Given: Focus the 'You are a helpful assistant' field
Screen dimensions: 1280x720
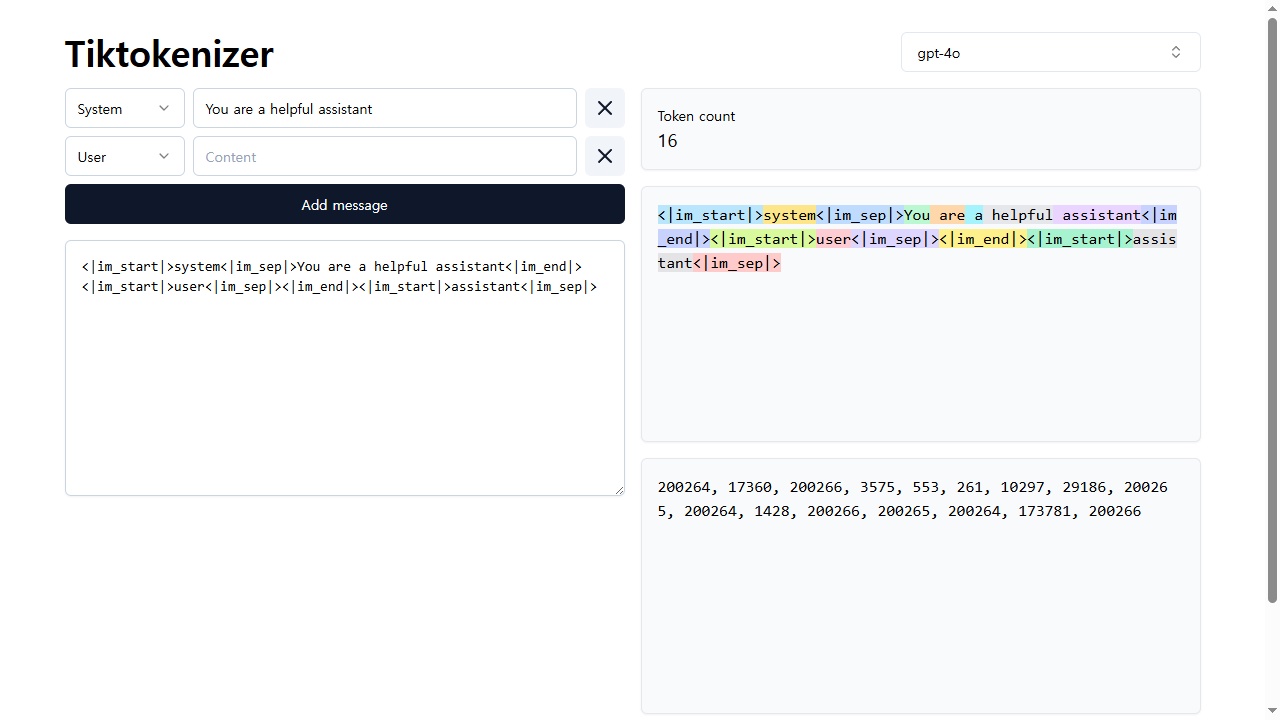Looking at the screenshot, I should [385, 108].
